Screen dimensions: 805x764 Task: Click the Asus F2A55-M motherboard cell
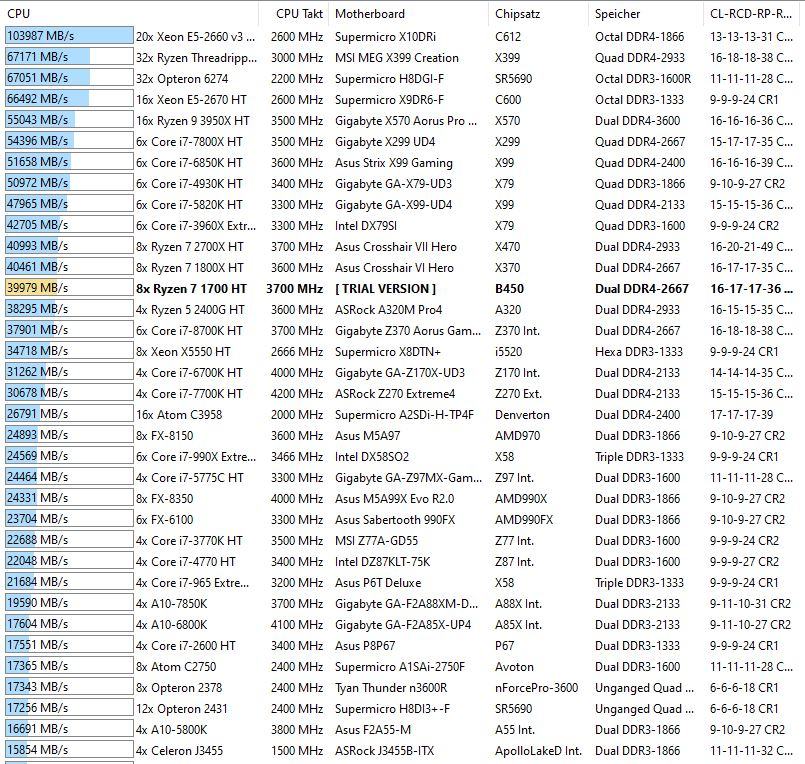point(373,731)
